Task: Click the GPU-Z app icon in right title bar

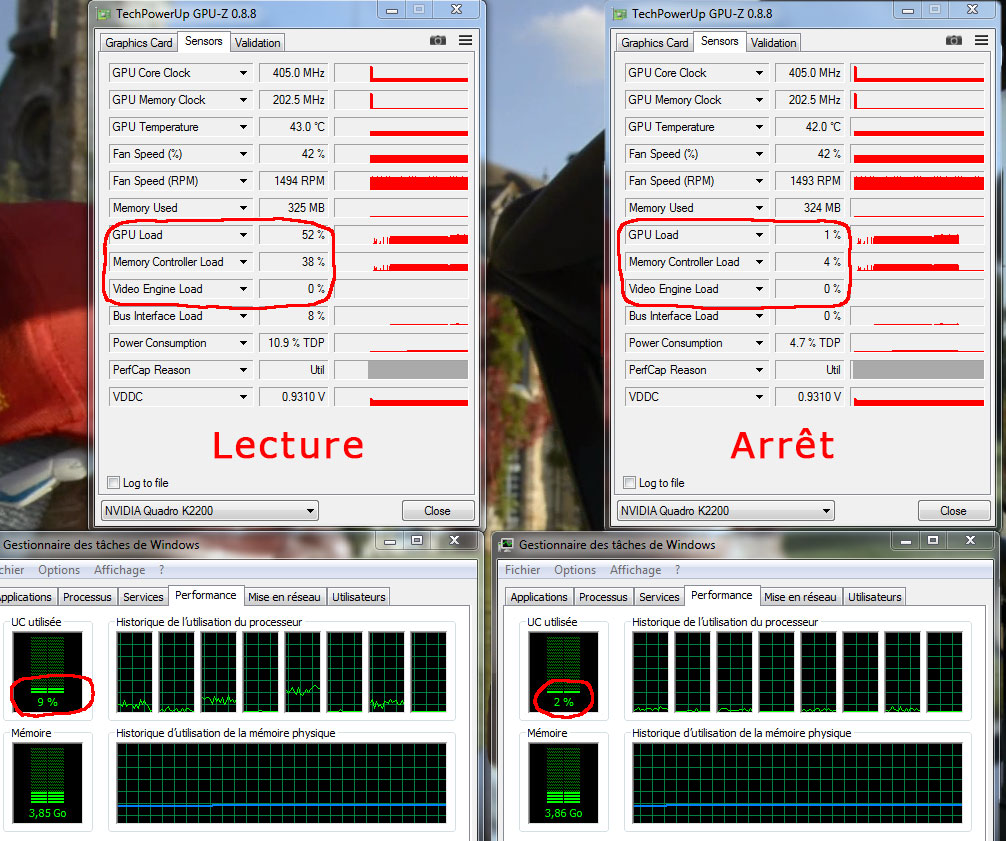Action: tap(620, 14)
